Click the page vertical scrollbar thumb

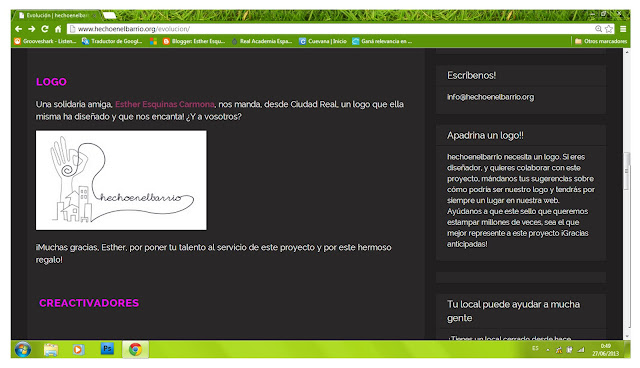coord(627,171)
